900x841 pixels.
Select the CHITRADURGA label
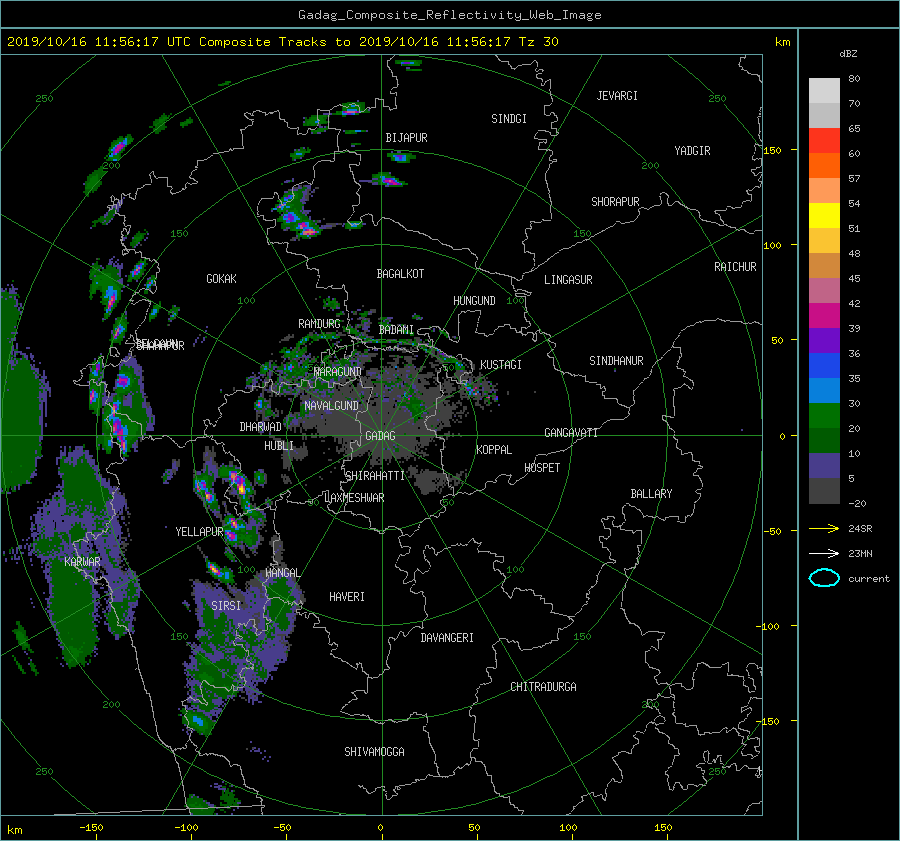click(x=543, y=687)
